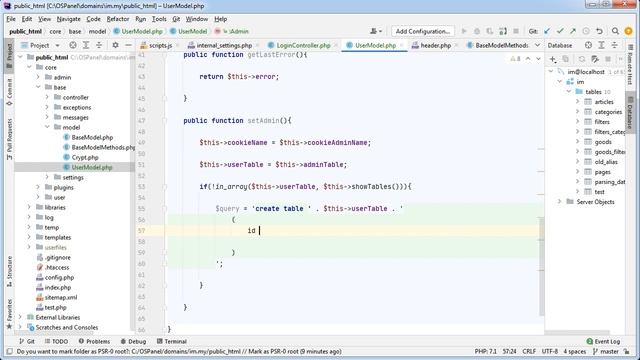
Task: Open Commit tool window sidebar
Action: 9,92
